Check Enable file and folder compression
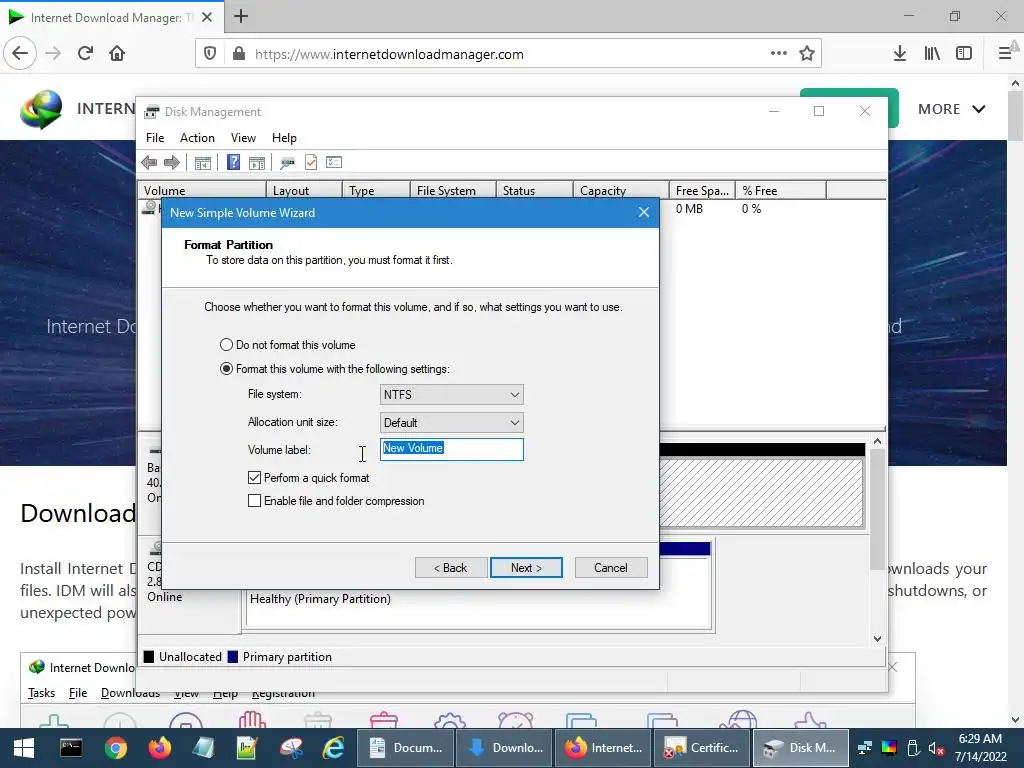The height and width of the screenshot is (768, 1024). [255, 501]
